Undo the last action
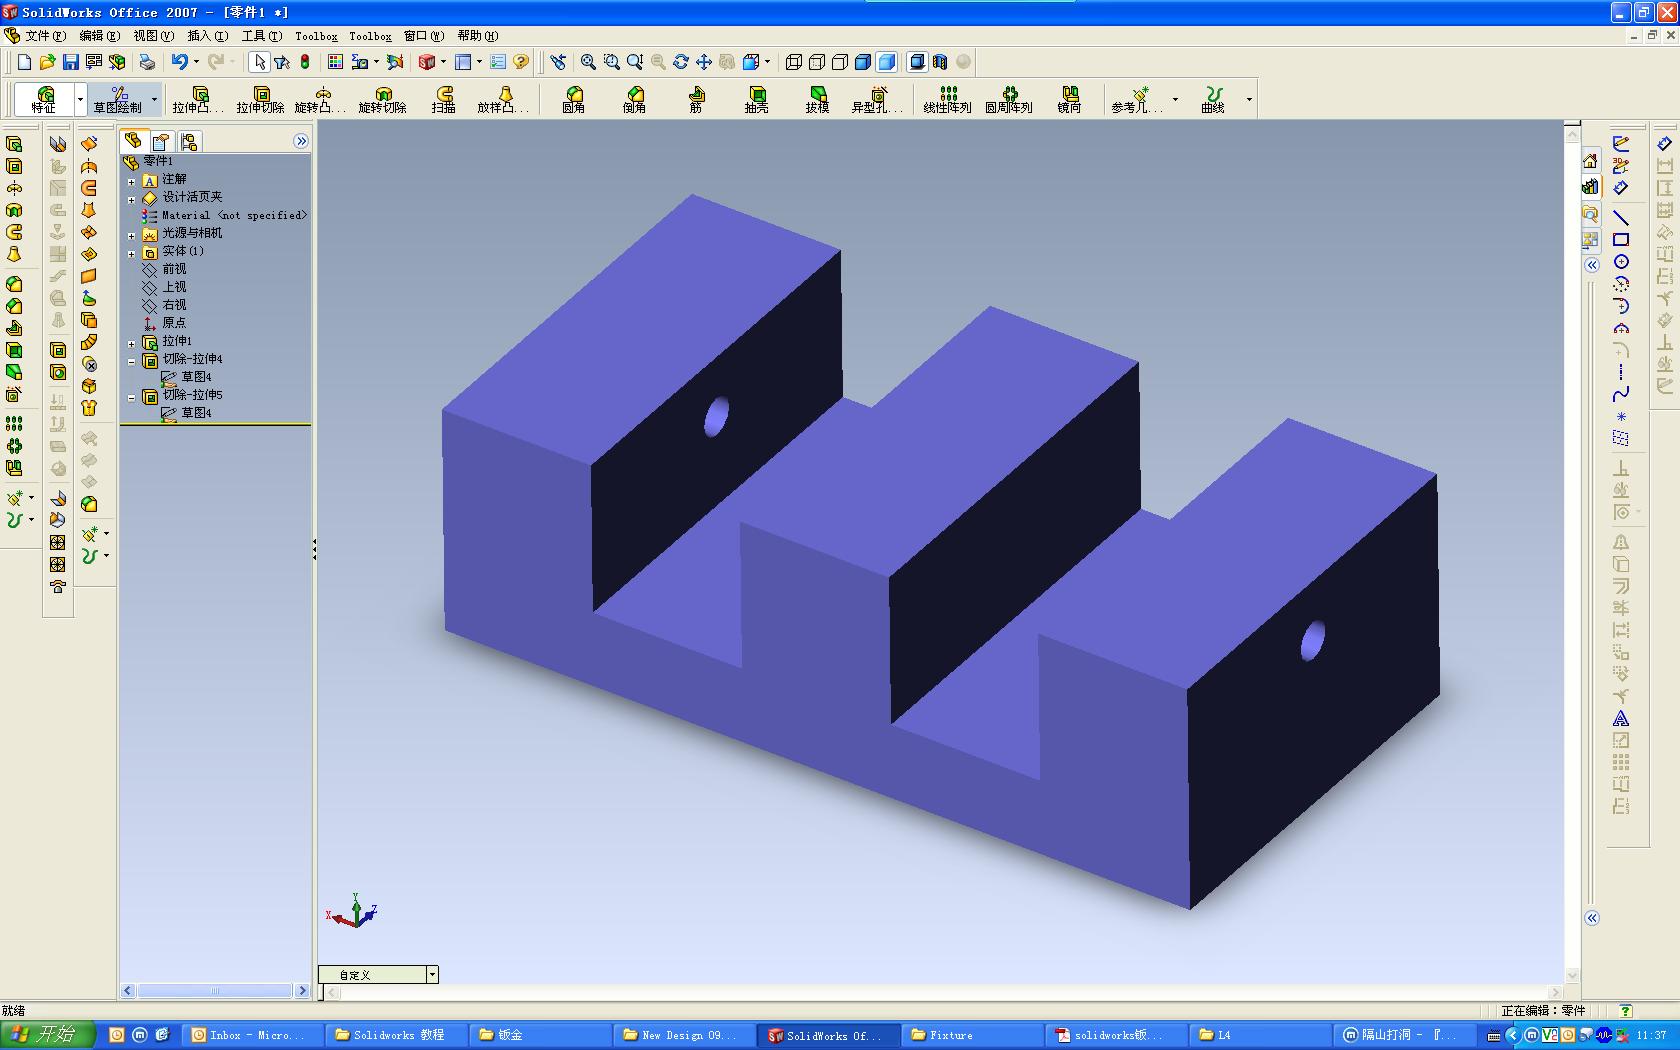The width and height of the screenshot is (1680, 1050). 179,62
